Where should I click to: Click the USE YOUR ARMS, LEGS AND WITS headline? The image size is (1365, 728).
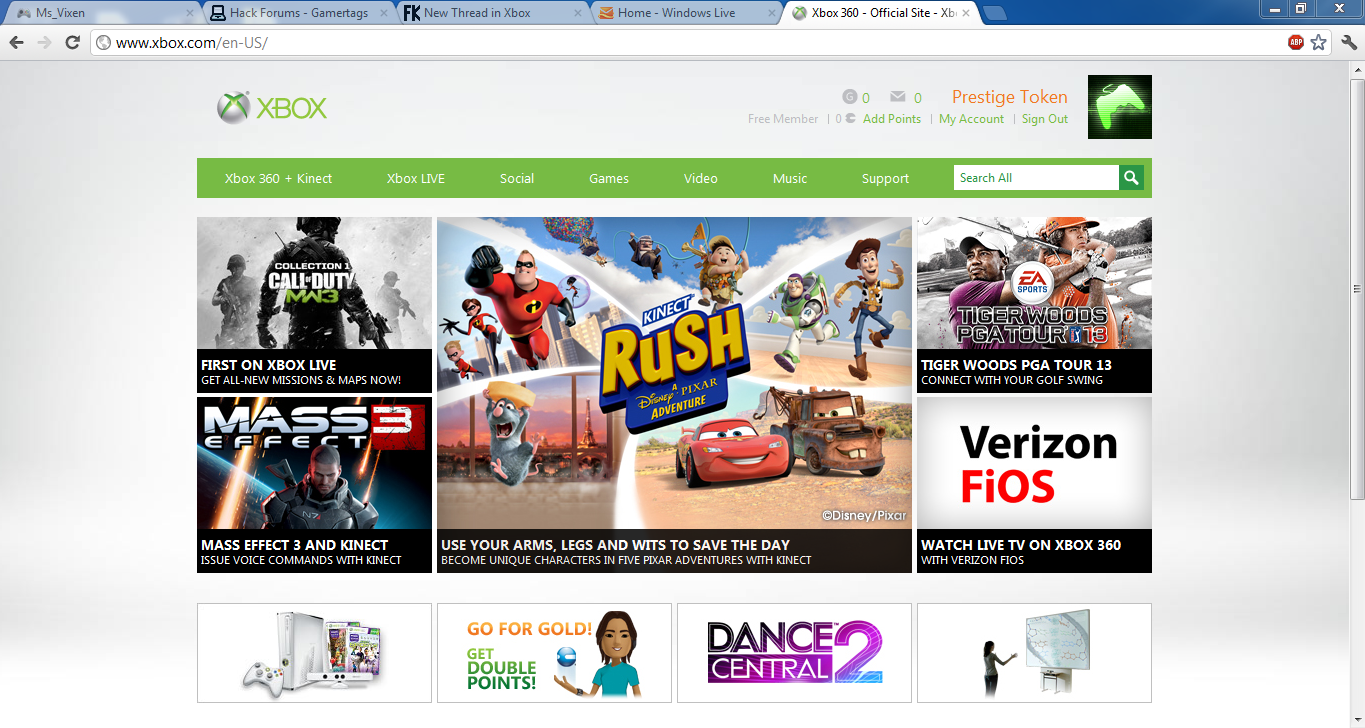(615, 545)
